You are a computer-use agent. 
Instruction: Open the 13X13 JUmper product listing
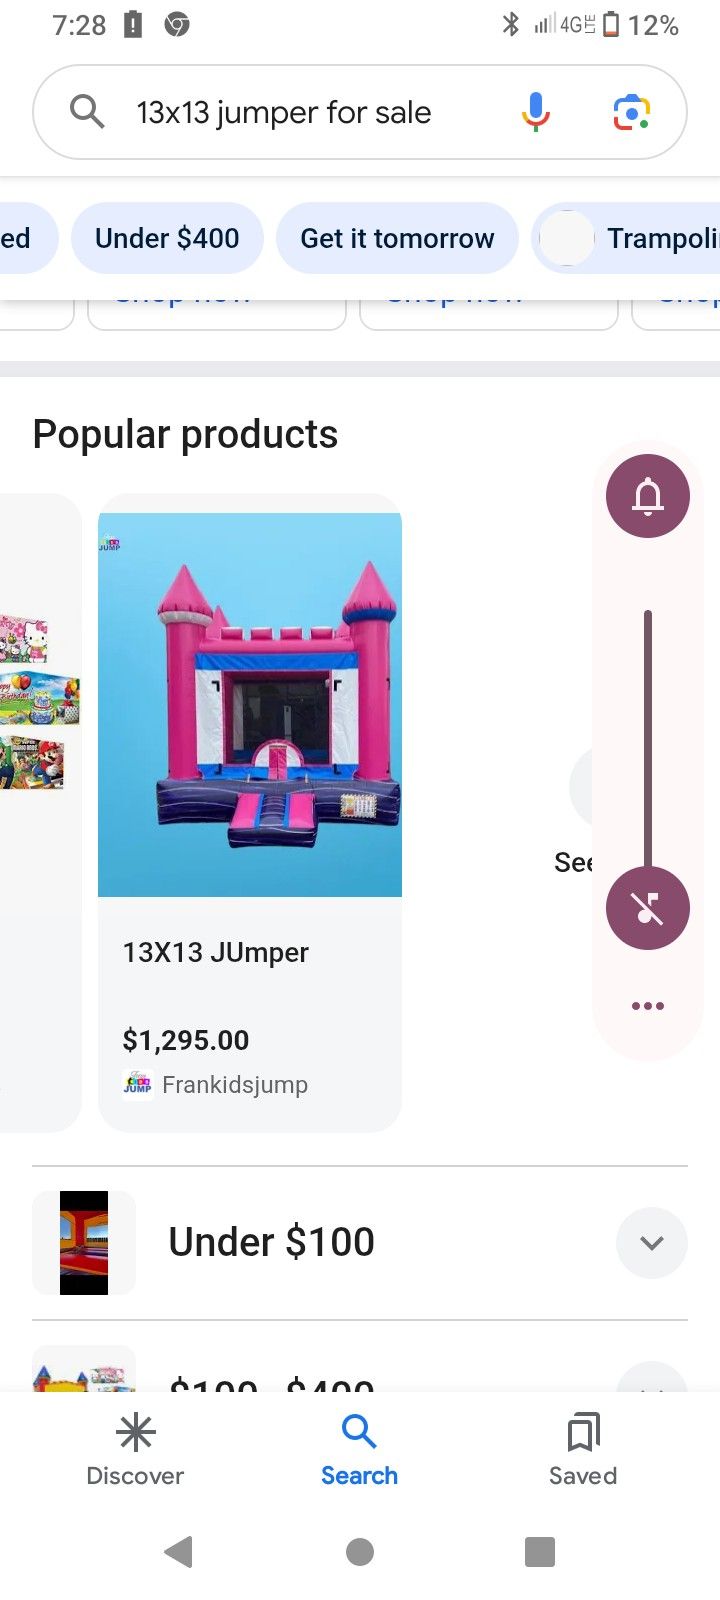pos(216,953)
